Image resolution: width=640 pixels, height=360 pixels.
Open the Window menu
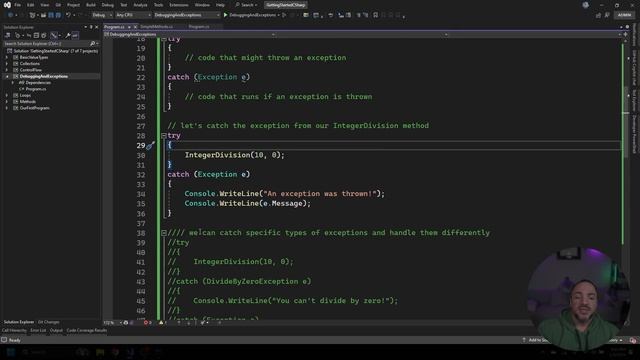[202, 5]
